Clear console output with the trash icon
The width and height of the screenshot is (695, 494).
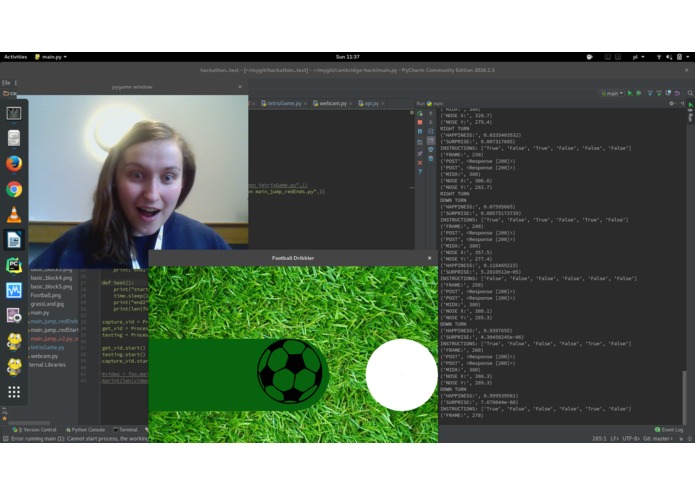click(x=430, y=158)
